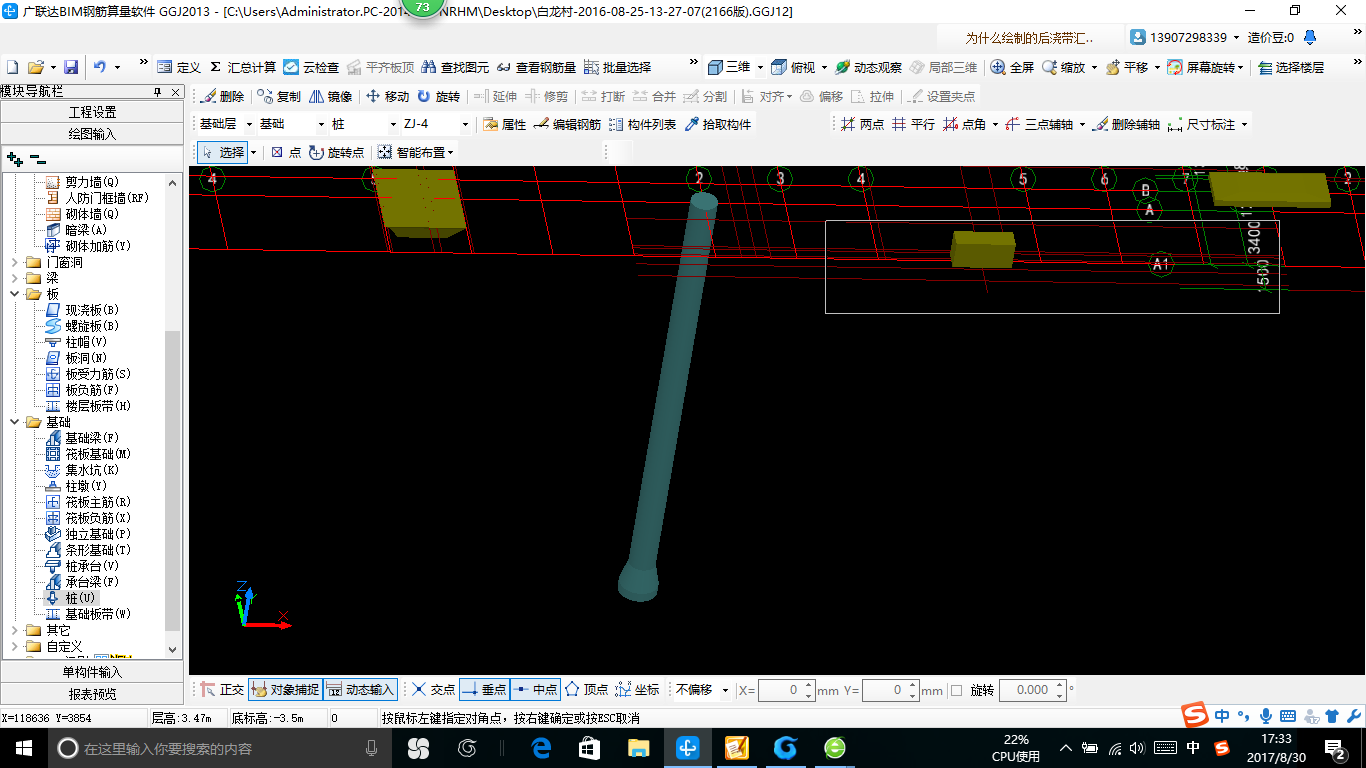Viewport: 1366px width, 768px height.
Task: Activate 拾取构件 pick component tool
Action: (x=717, y=124)
